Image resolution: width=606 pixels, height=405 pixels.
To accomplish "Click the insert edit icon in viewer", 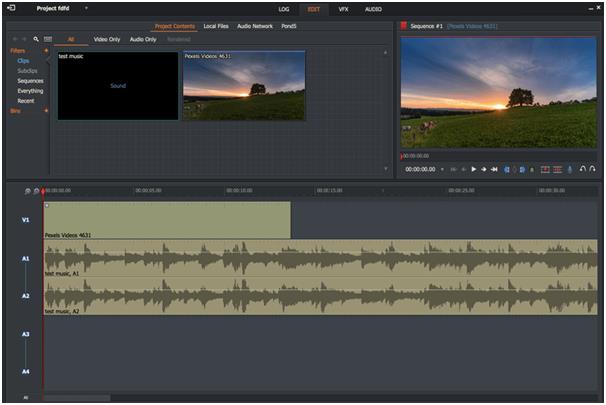I will pyautogui.click(x=557, y=169).
